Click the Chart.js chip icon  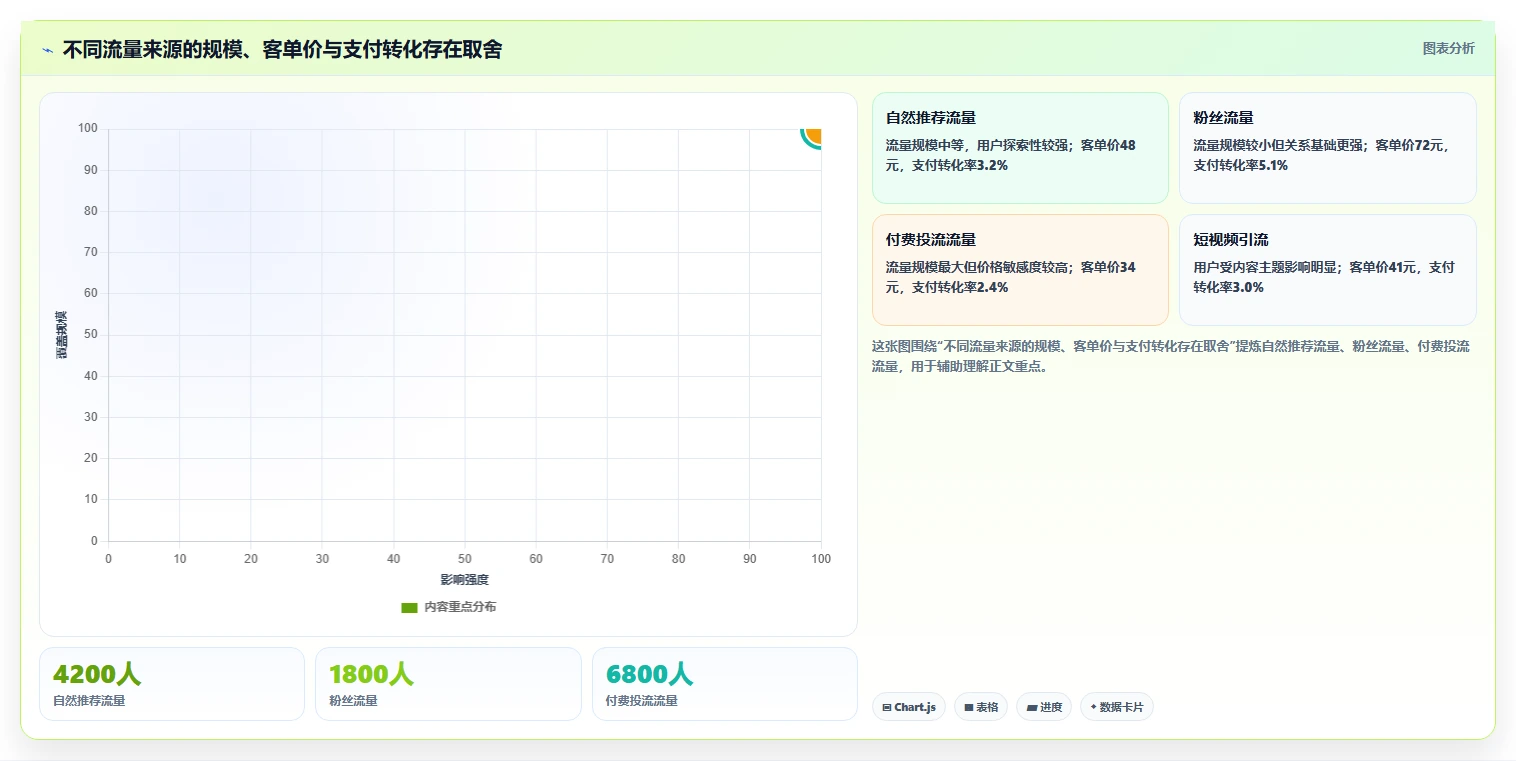click(887, 707)
